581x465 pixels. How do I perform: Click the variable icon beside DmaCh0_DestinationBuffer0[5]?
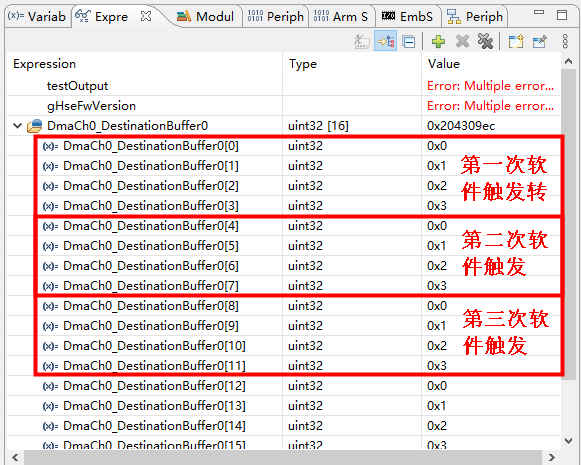point(50,246)
